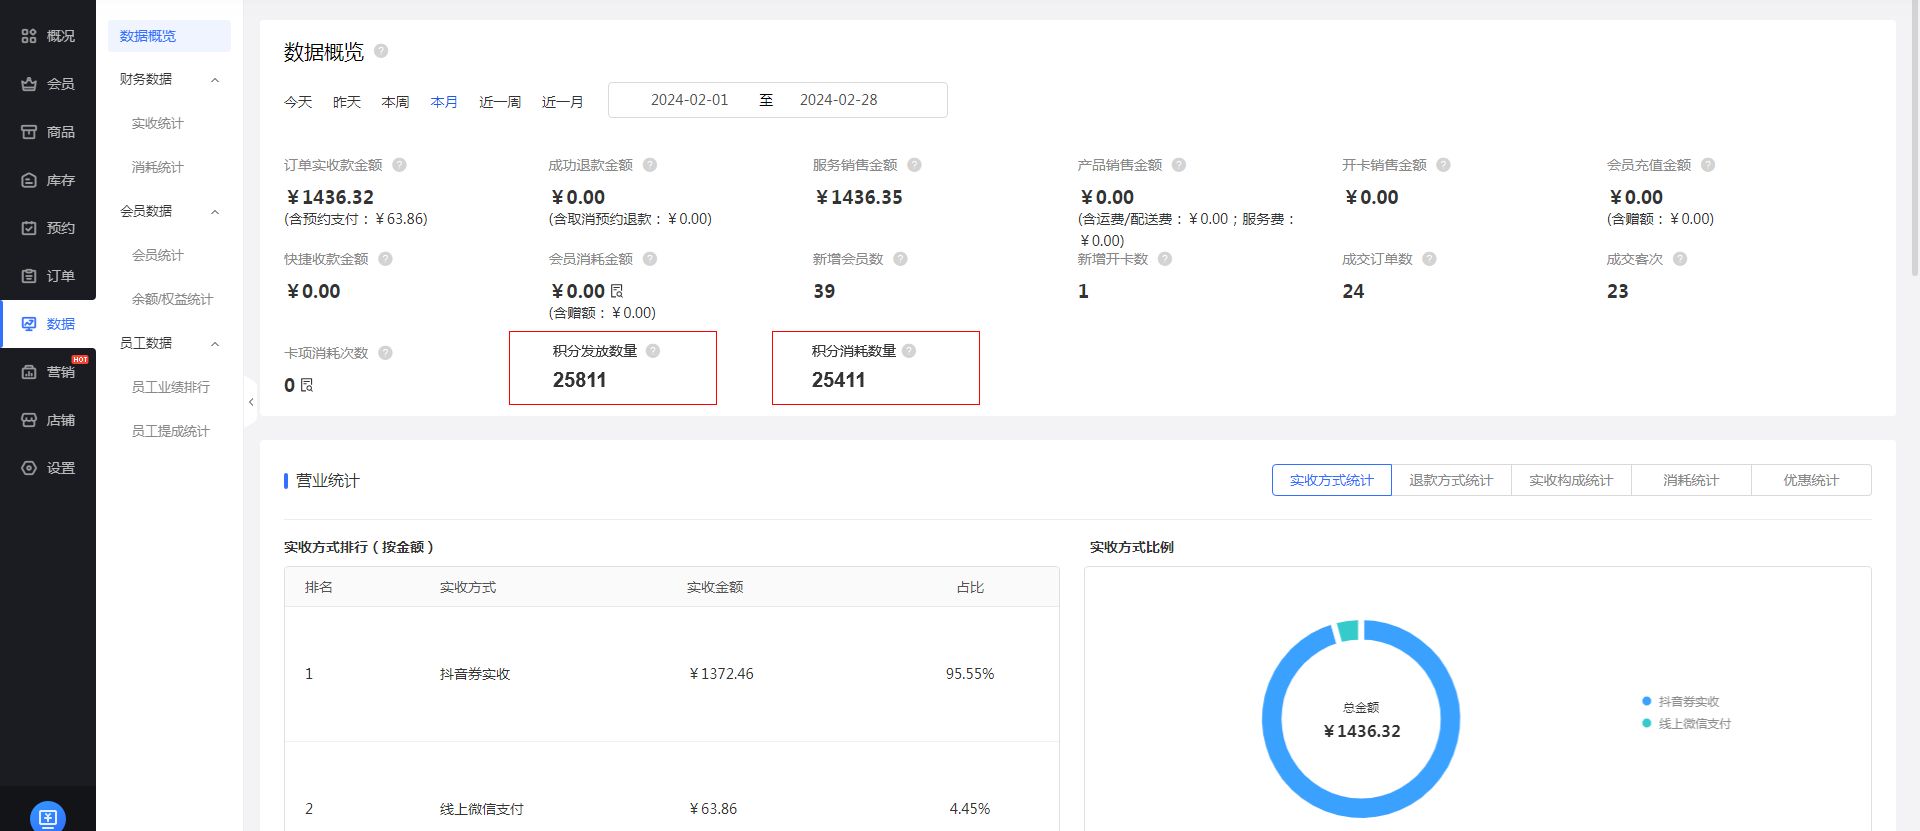
Task: Open the 库存 inventory icon
Action: pyautogui.click(x=29, y=180)
